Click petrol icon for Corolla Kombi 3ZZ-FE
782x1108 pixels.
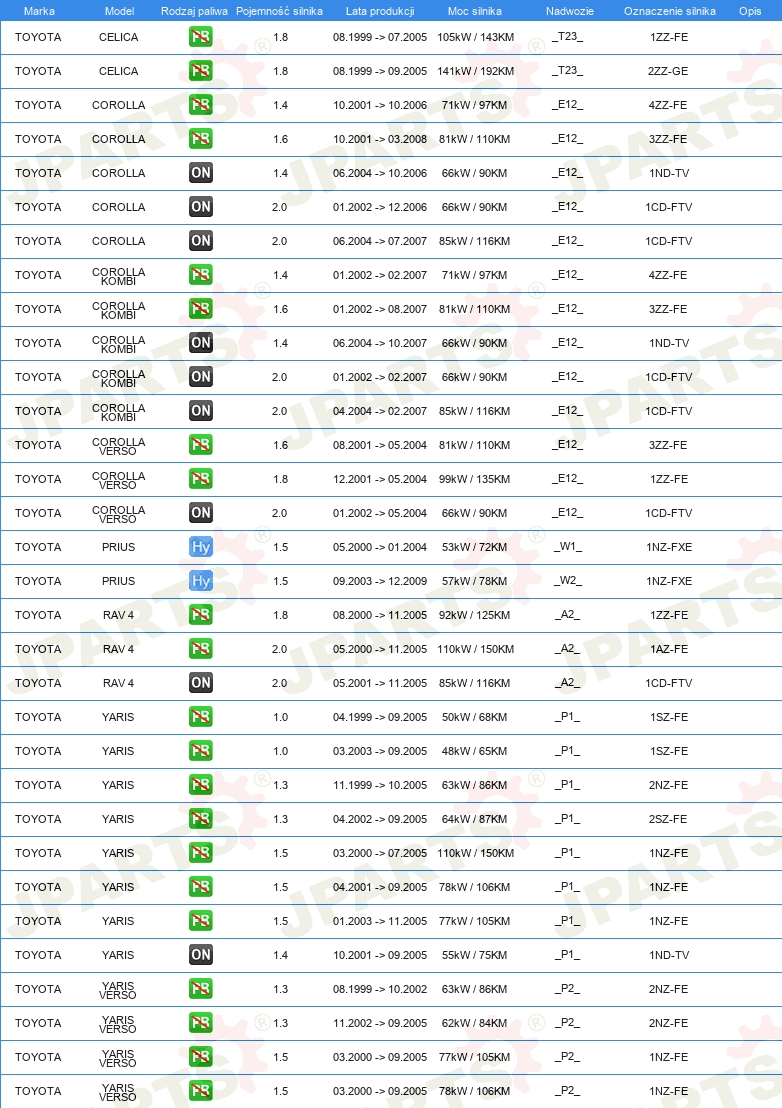click(x=201, y=309)
